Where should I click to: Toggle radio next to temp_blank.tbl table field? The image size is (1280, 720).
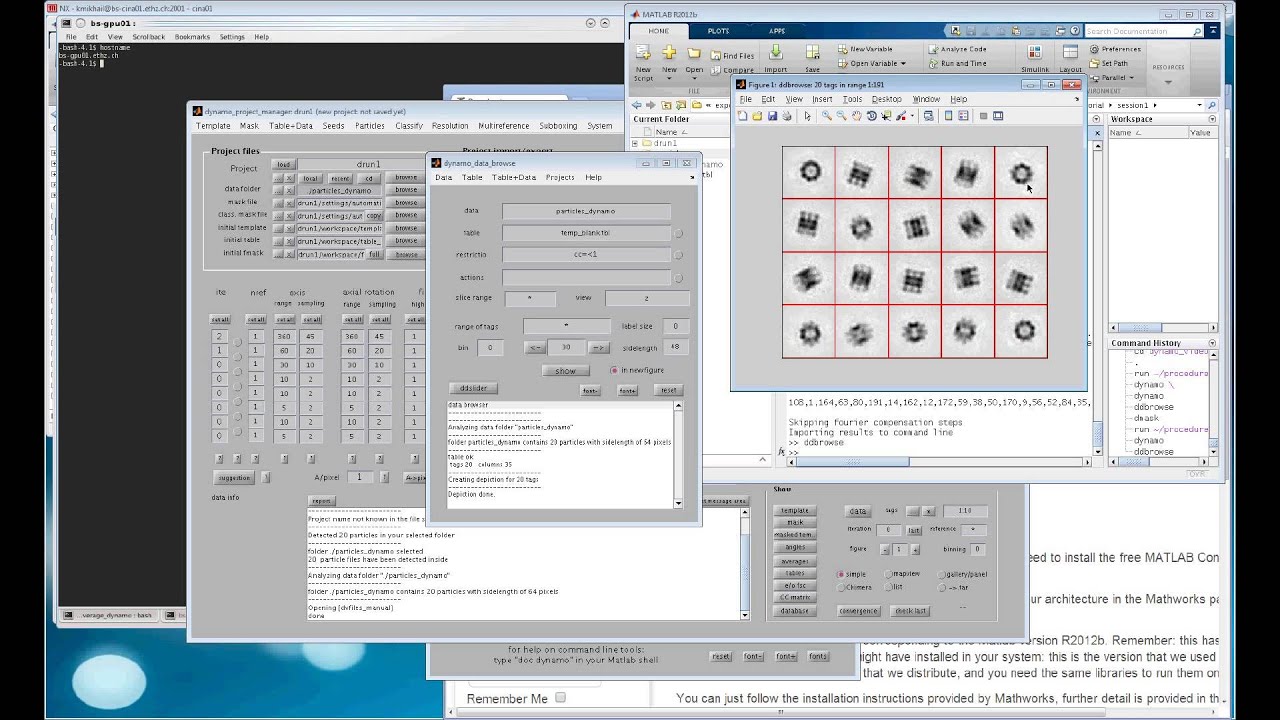[x=678, y=233]
